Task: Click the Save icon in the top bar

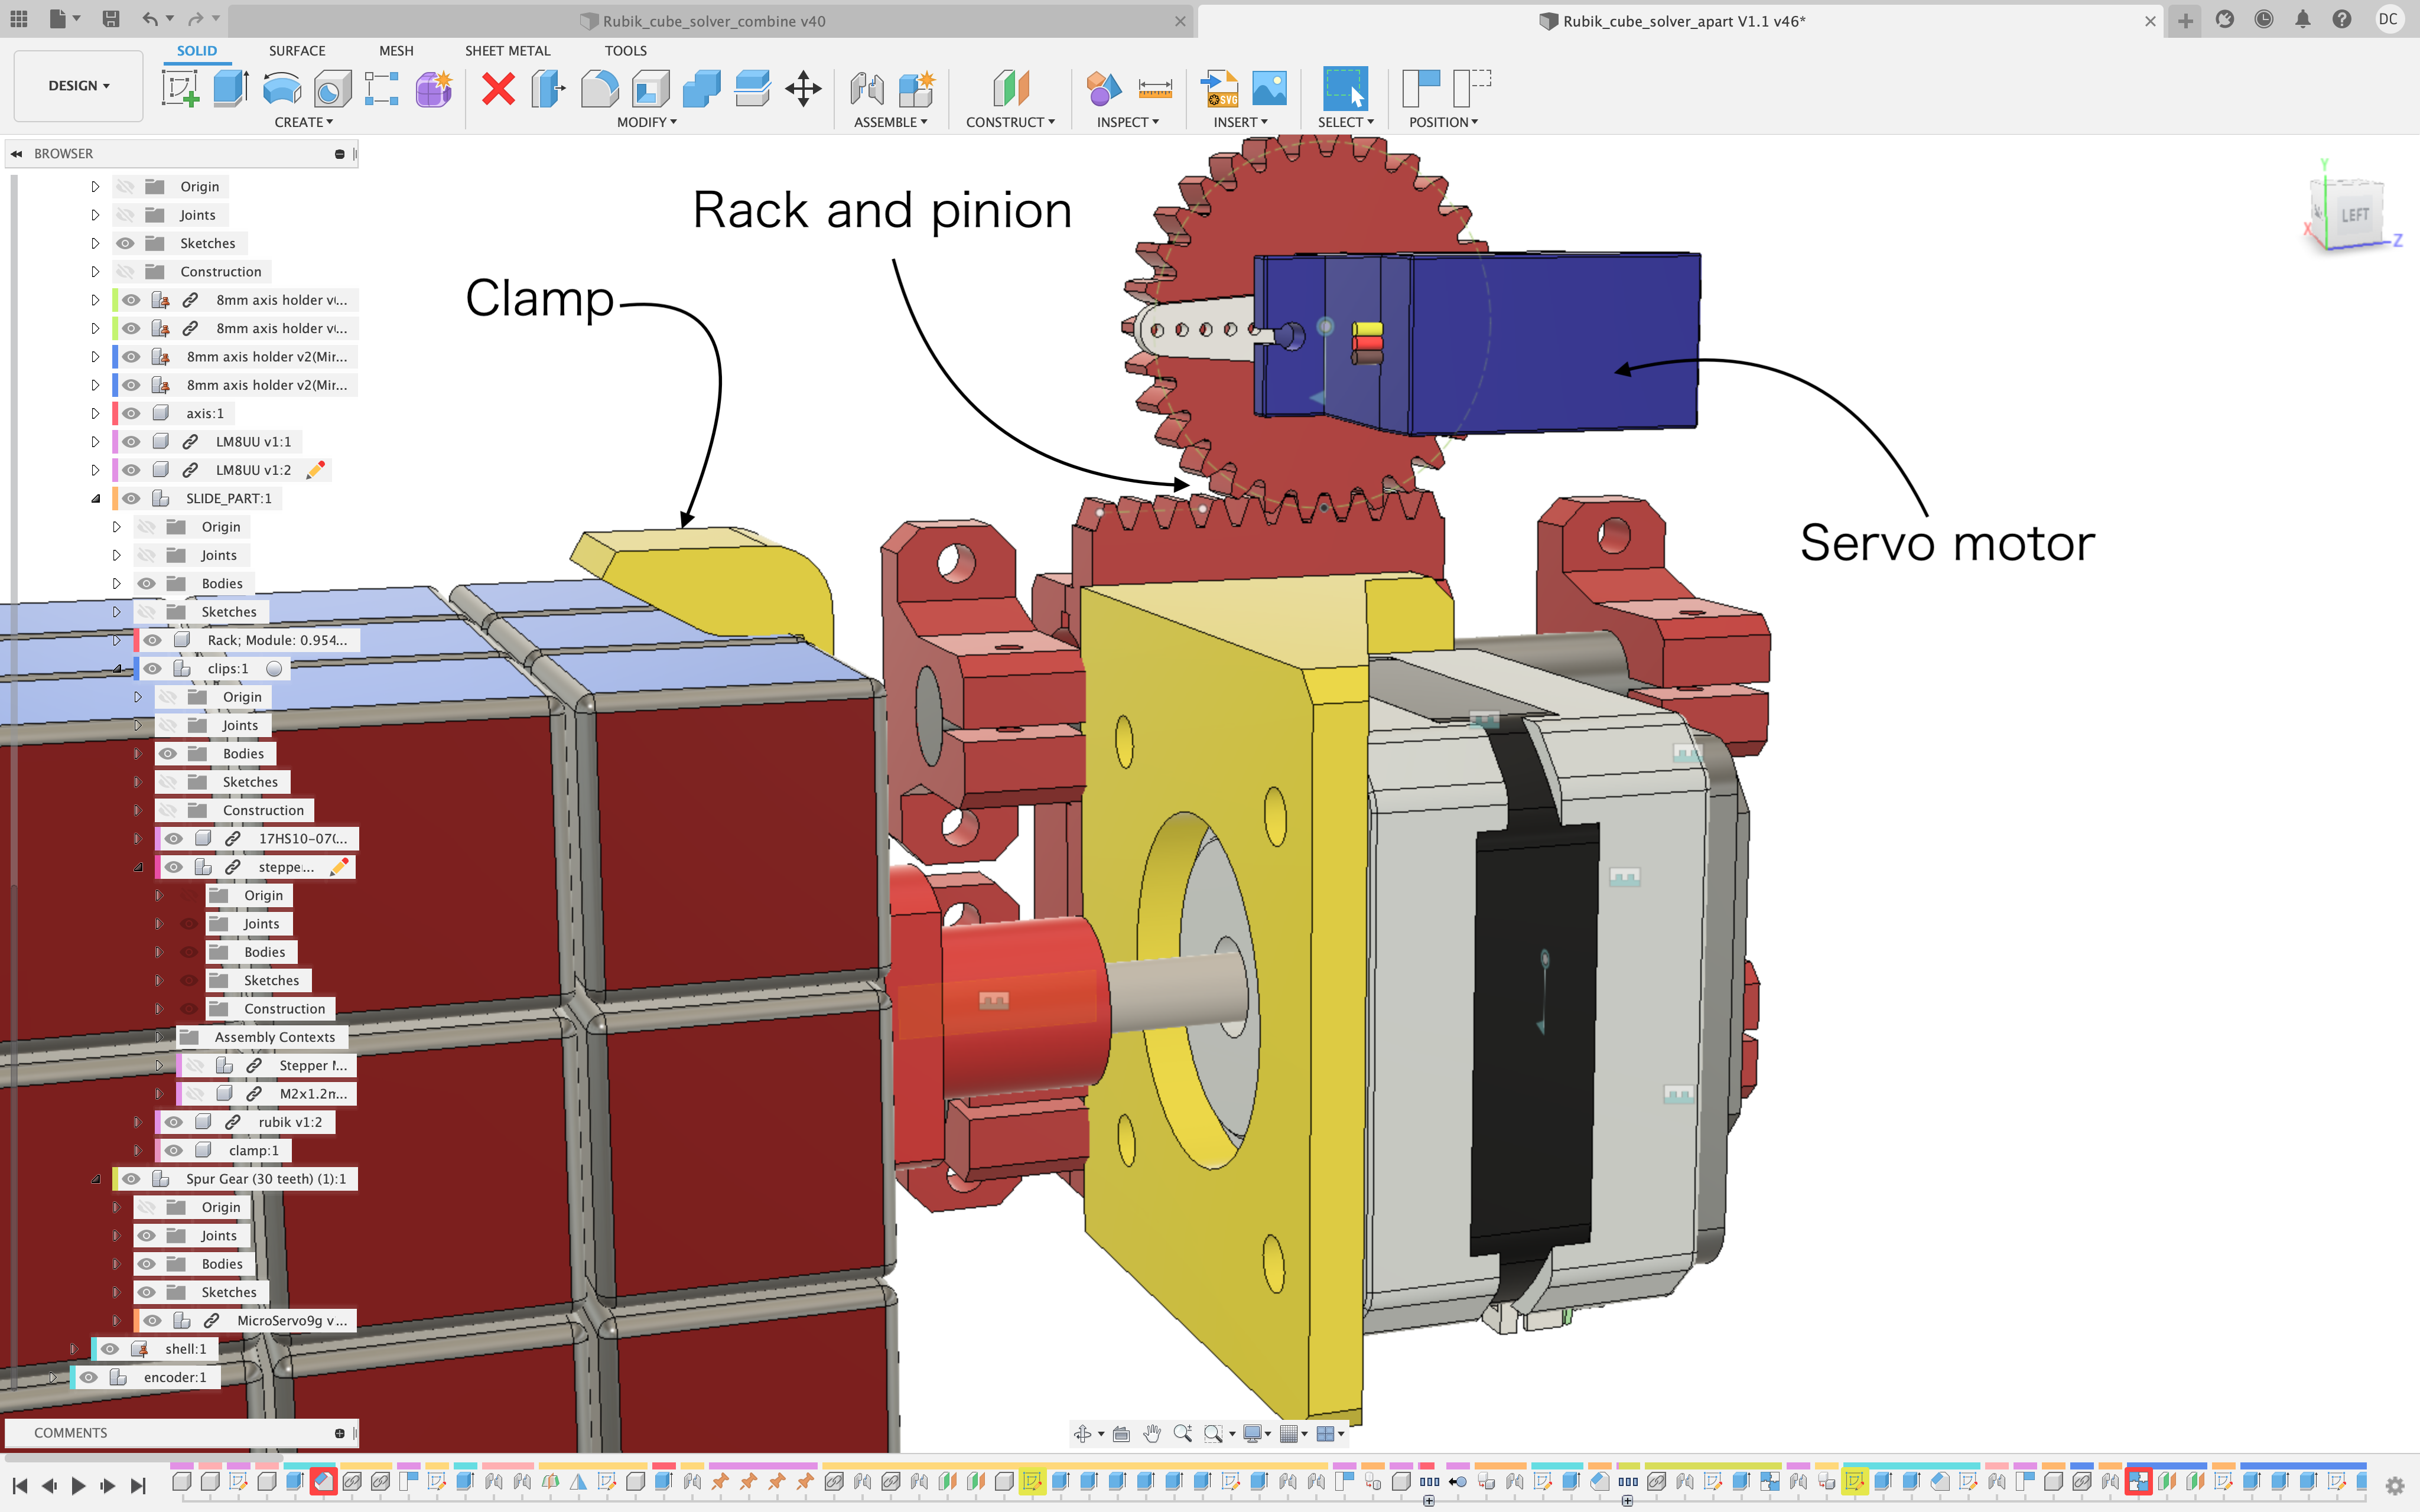Action: click(111, 19)
